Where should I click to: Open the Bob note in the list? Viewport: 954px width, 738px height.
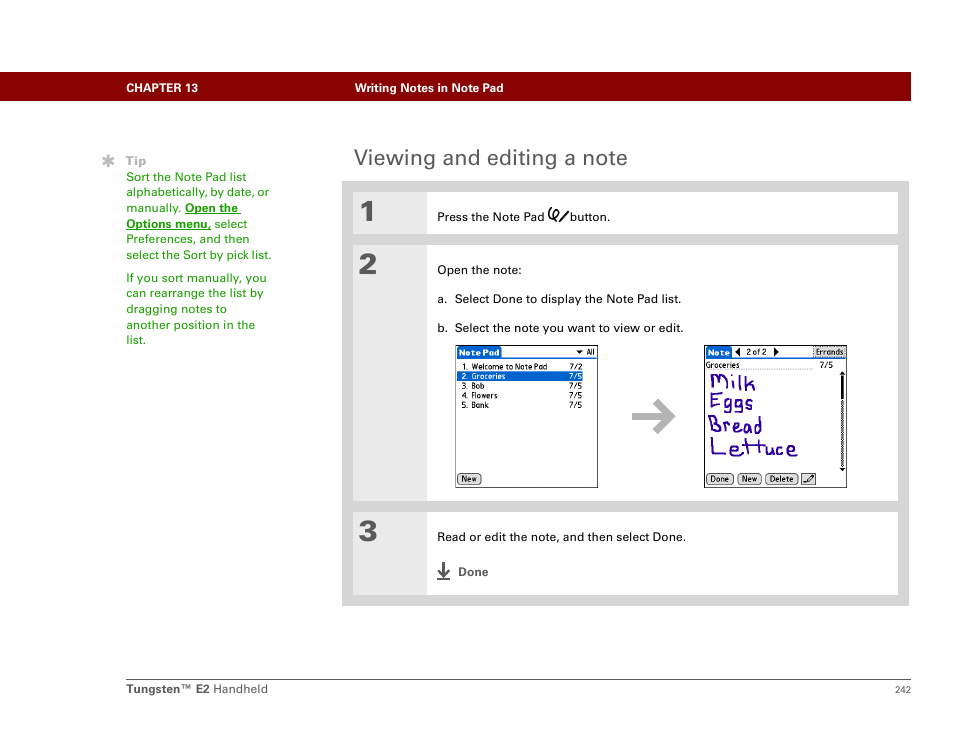(520, 386)
